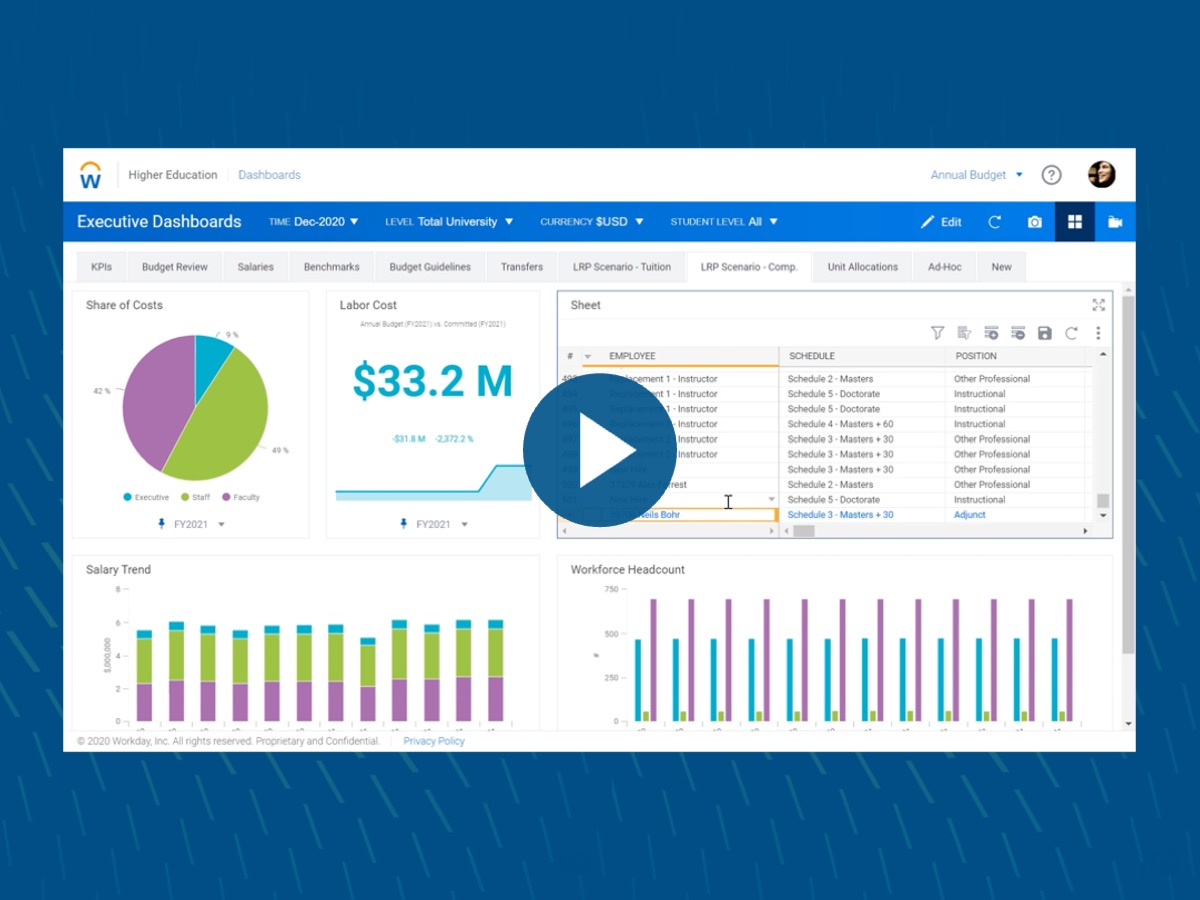Viewport: 1200px width, 900px height.
Task: Expand the Sheet panel to full screen
Action: pyautogui.click(x=1098, y=305)
